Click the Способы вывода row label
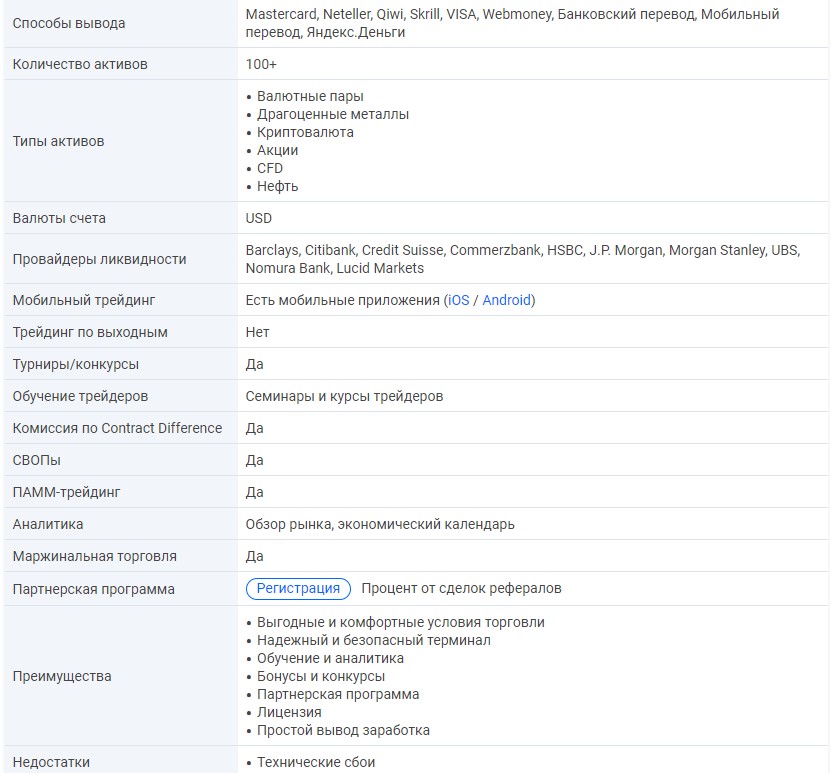The height and width of the screenshot is (773, 833). point(69,23)
